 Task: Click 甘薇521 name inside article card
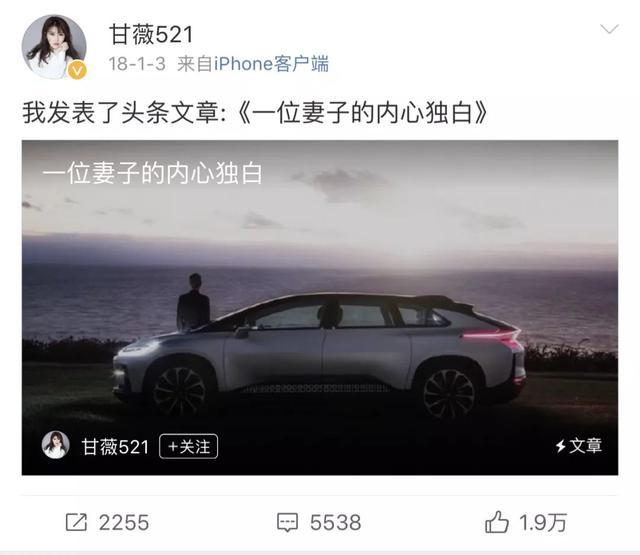[115, 446]
